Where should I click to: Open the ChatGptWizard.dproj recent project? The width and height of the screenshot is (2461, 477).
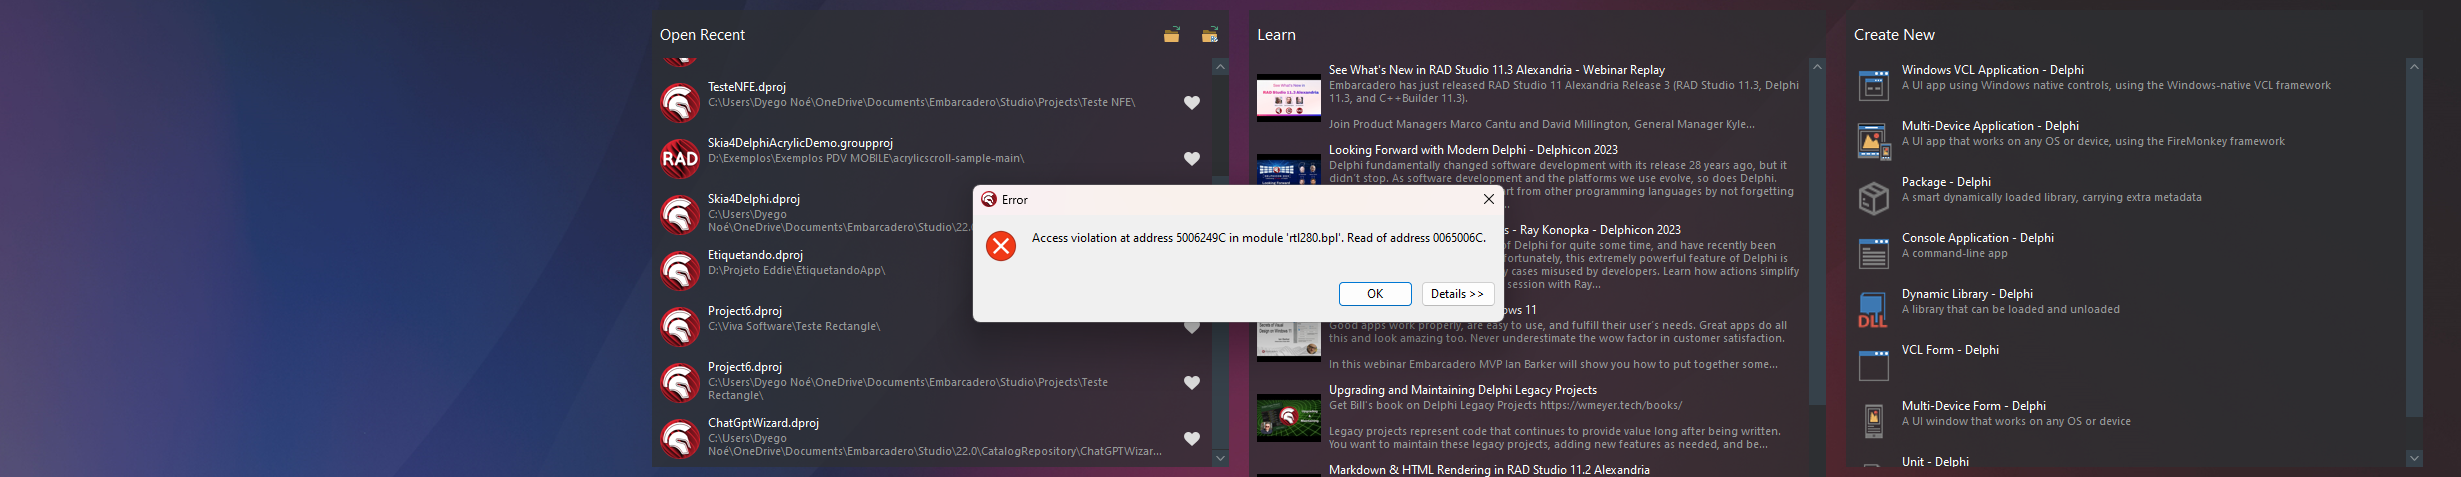(930, 437)
